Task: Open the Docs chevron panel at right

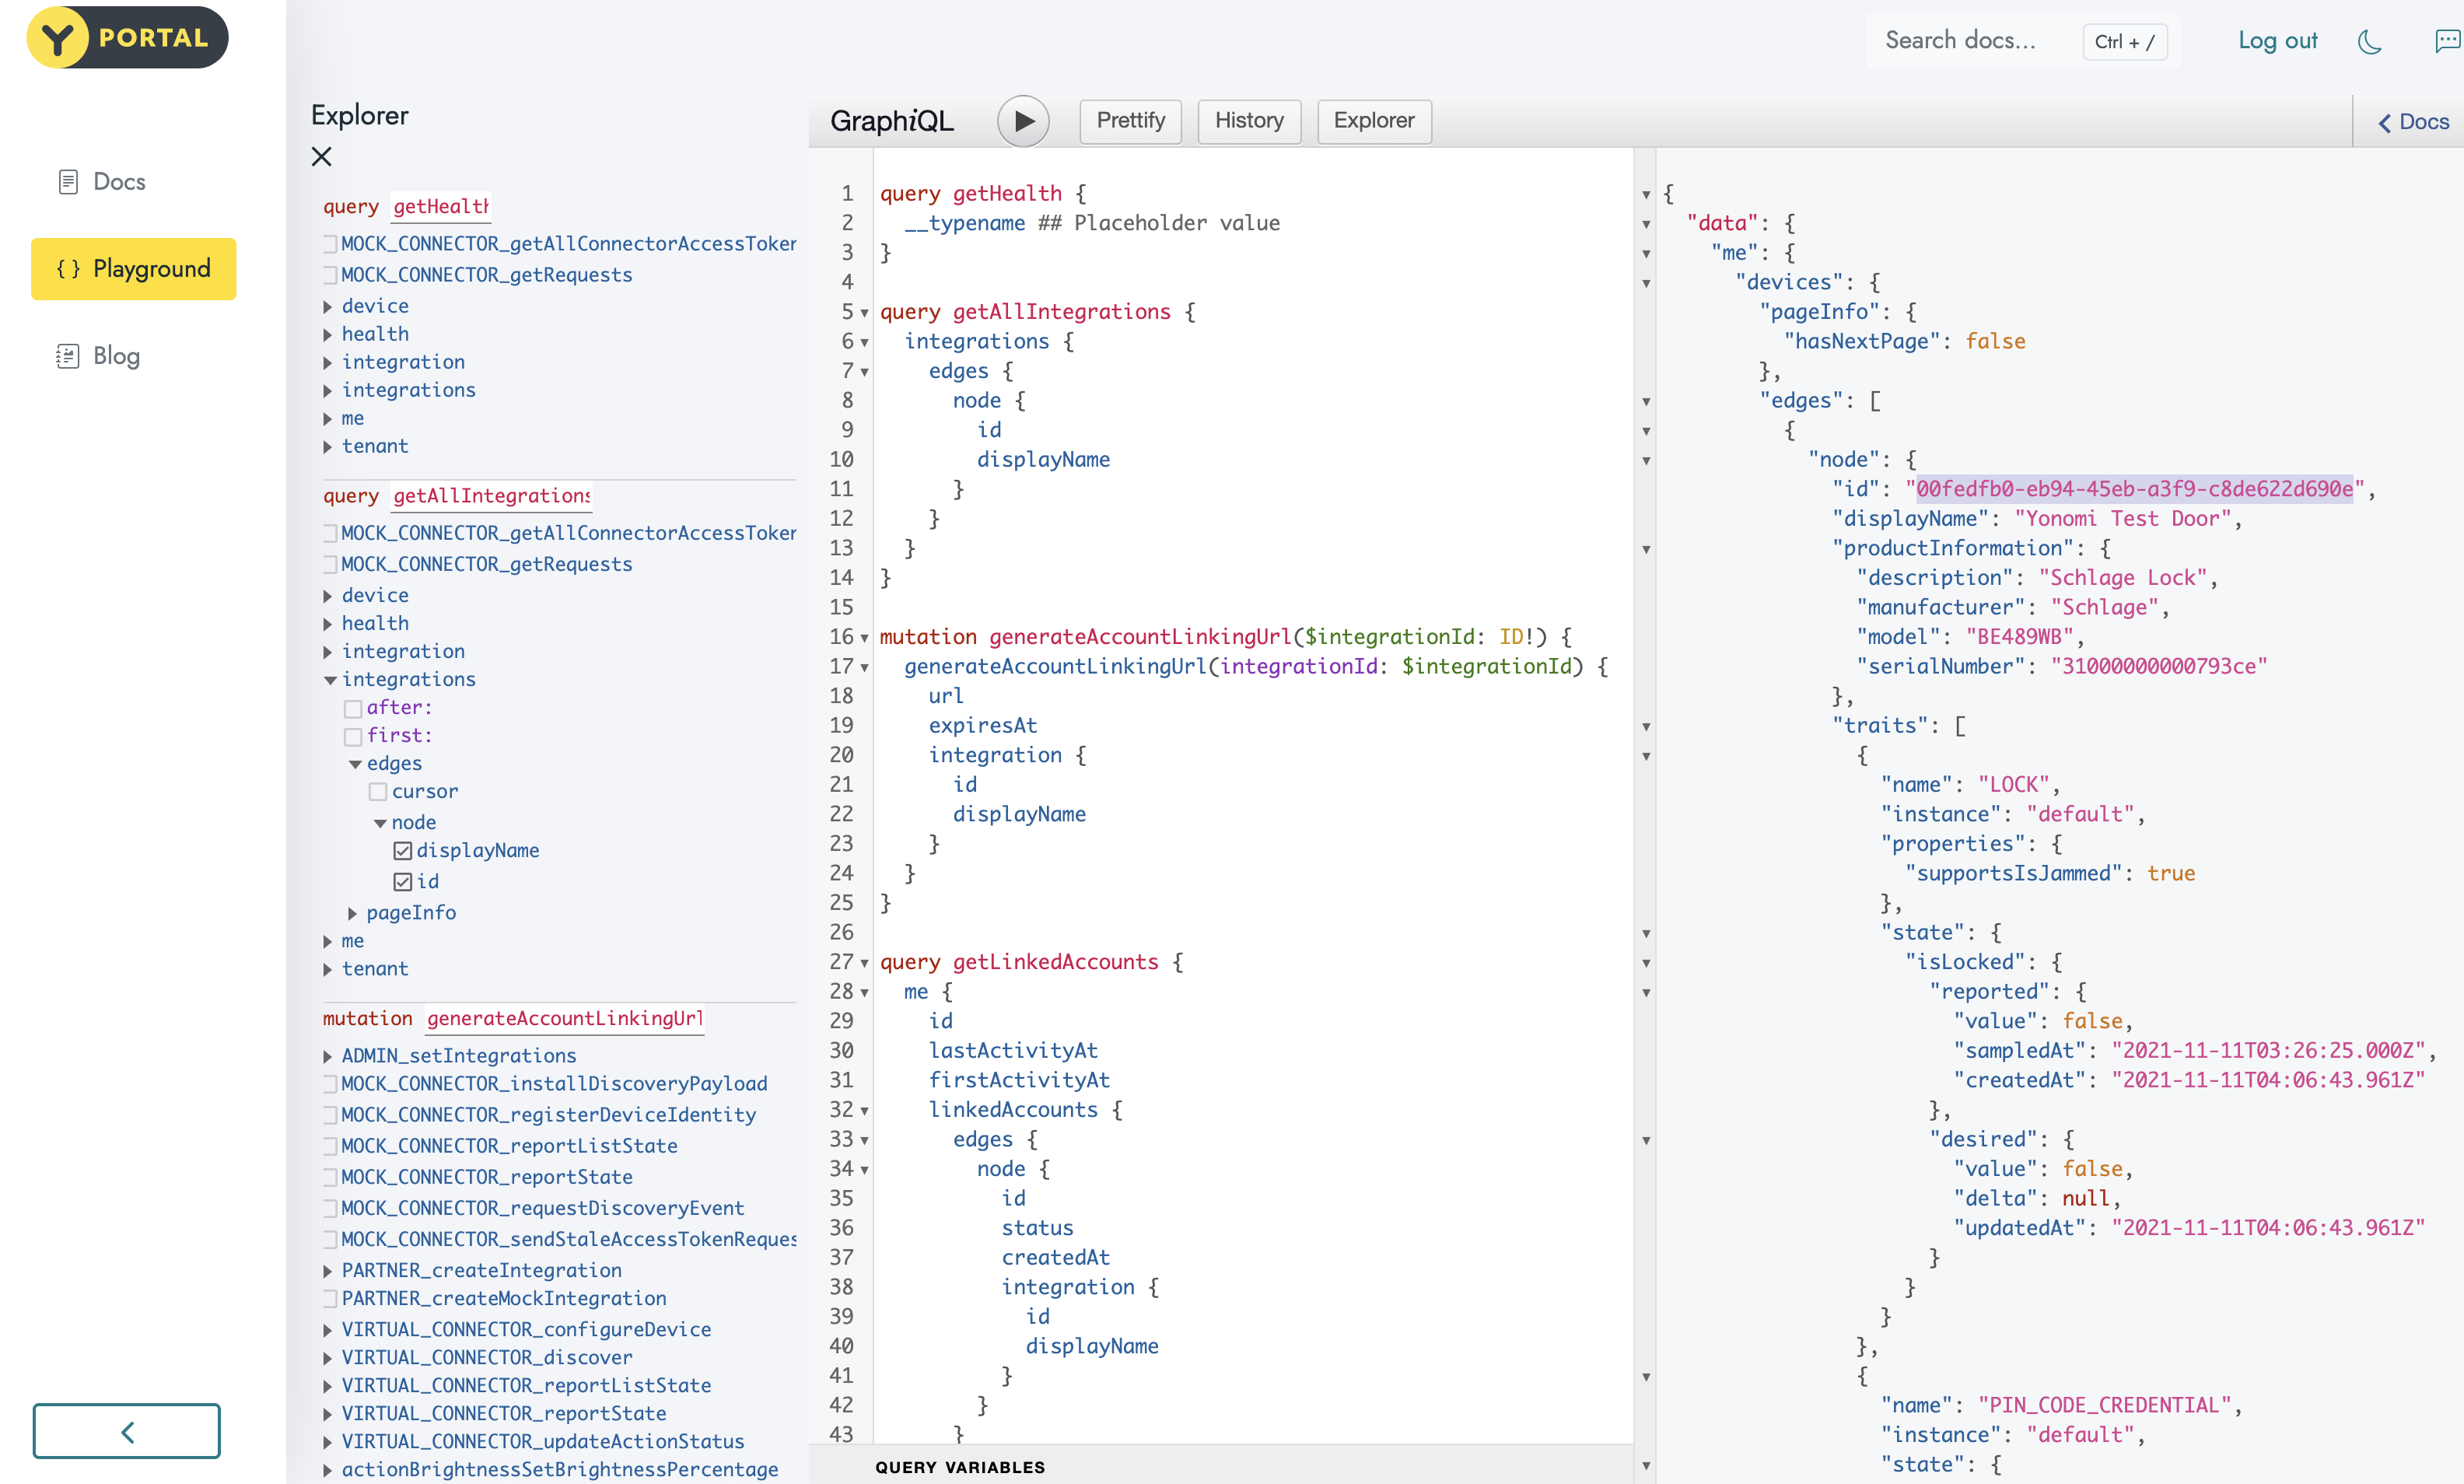Action: point(2412,122)
